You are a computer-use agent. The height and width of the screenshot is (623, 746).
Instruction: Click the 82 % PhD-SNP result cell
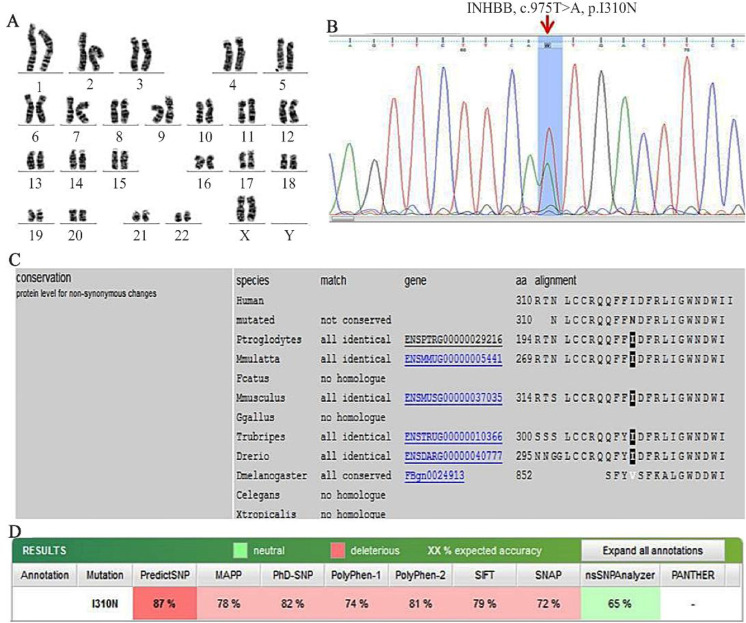(293, 603)
